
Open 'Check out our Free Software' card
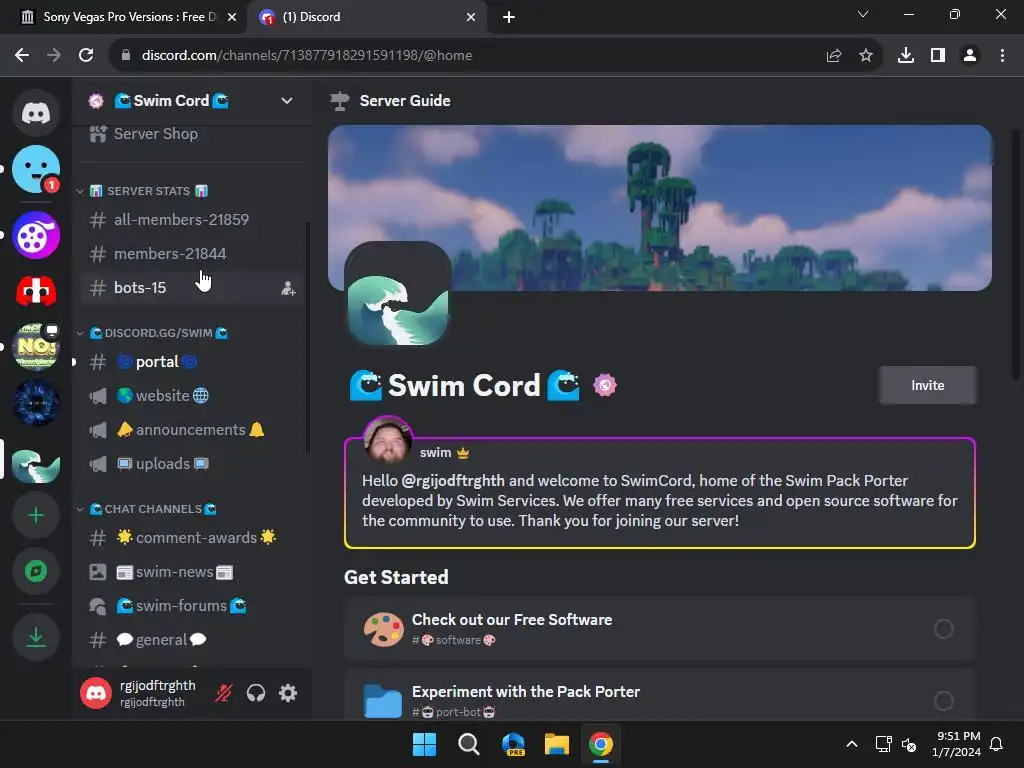click(x=660, y=629)
